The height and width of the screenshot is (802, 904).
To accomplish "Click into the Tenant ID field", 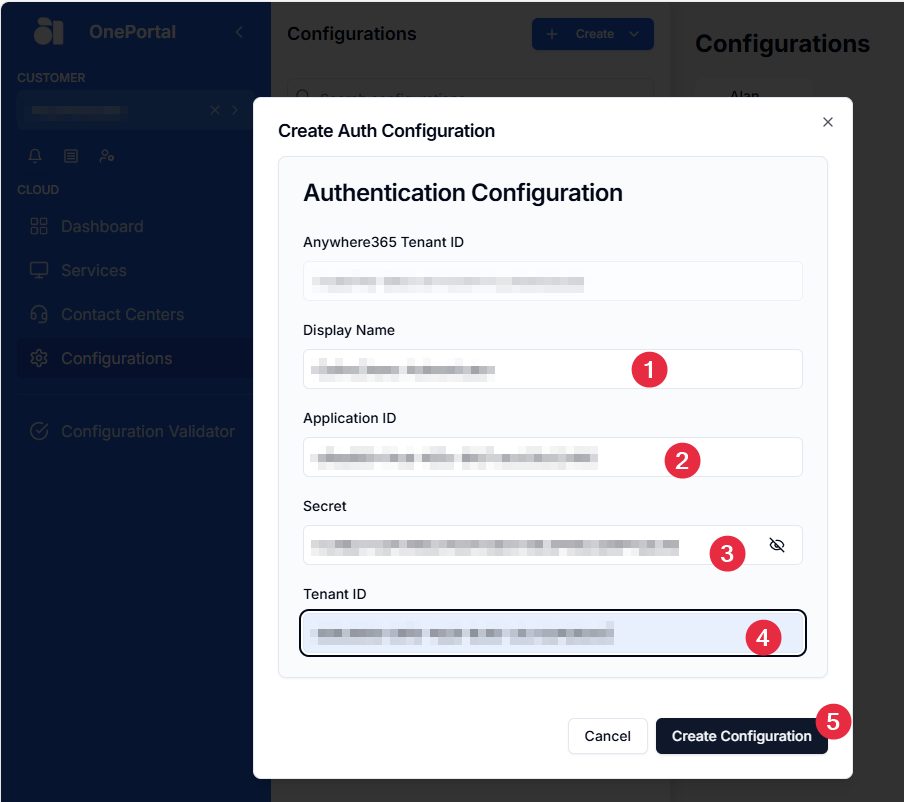I will tap(553, 633).
